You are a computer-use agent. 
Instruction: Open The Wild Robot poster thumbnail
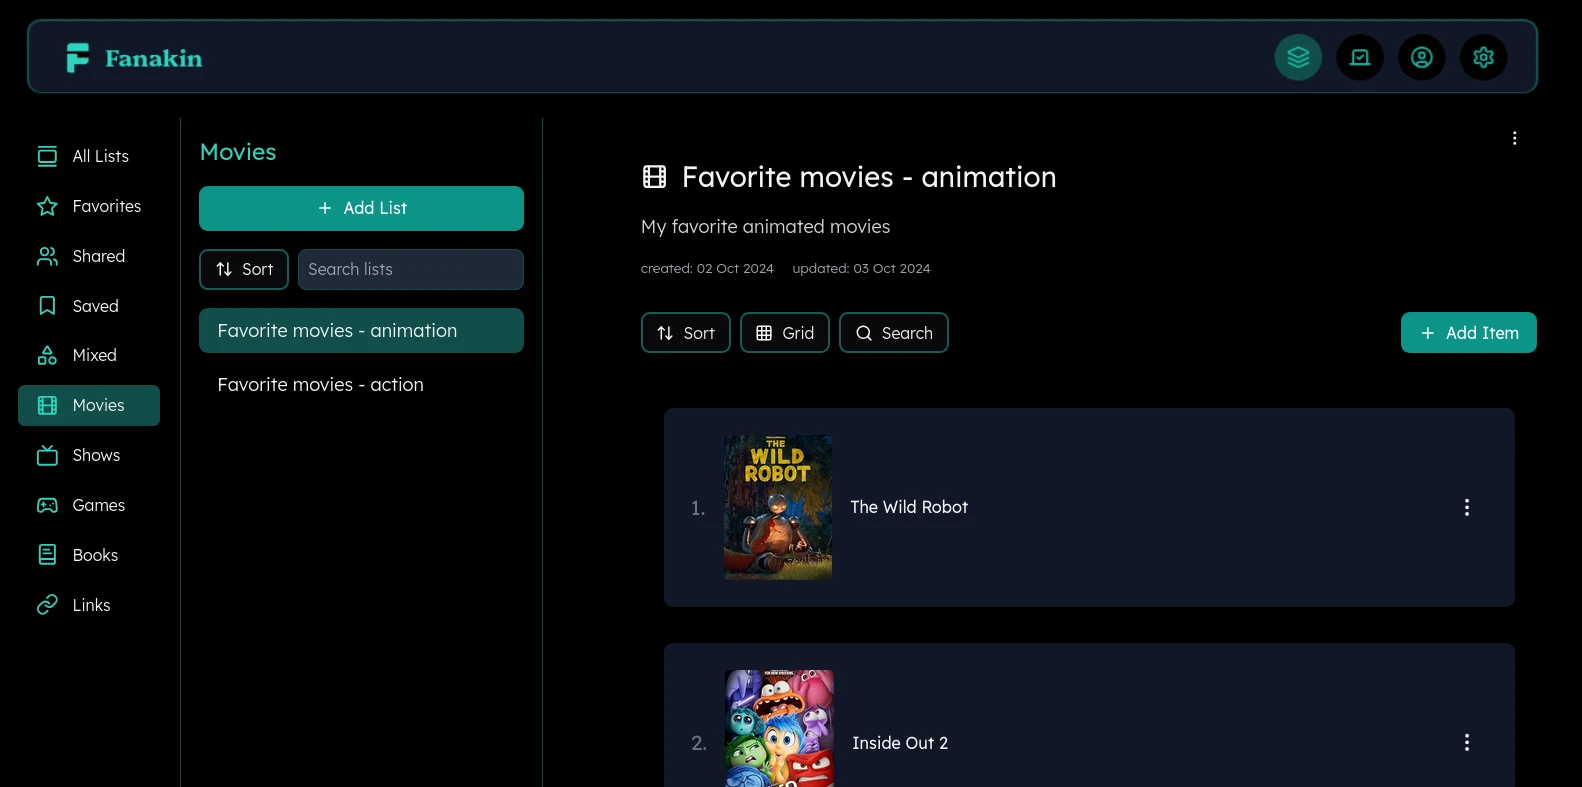(x=778, y=507)
